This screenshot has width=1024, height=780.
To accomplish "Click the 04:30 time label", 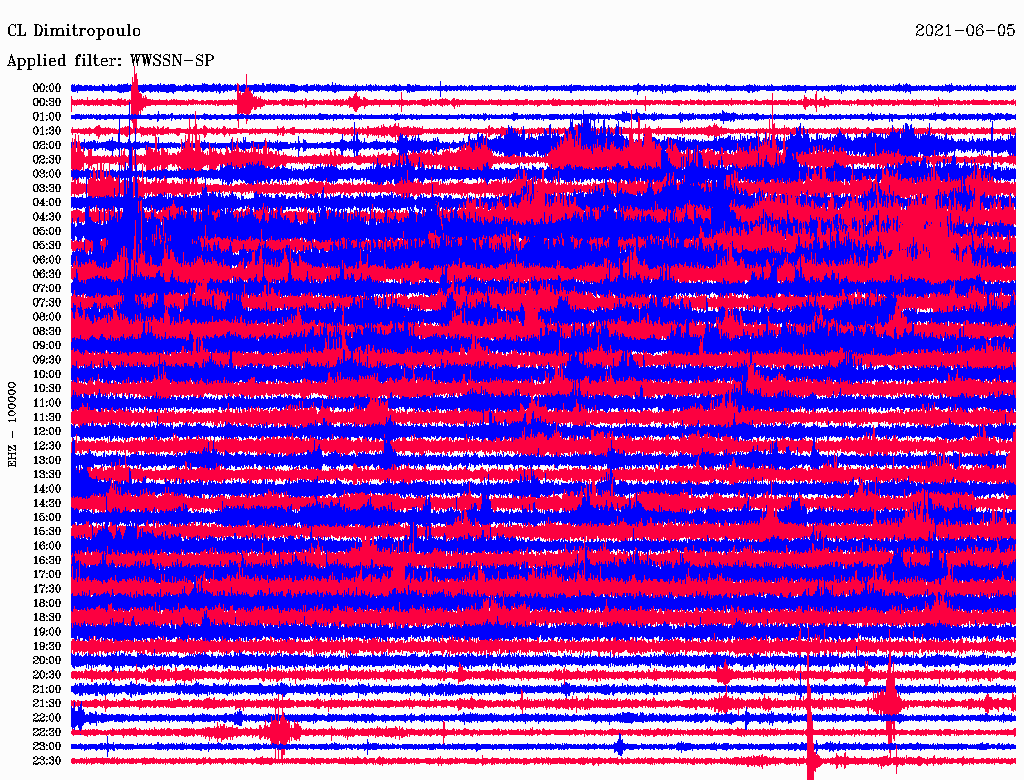I will click(47, 217).
